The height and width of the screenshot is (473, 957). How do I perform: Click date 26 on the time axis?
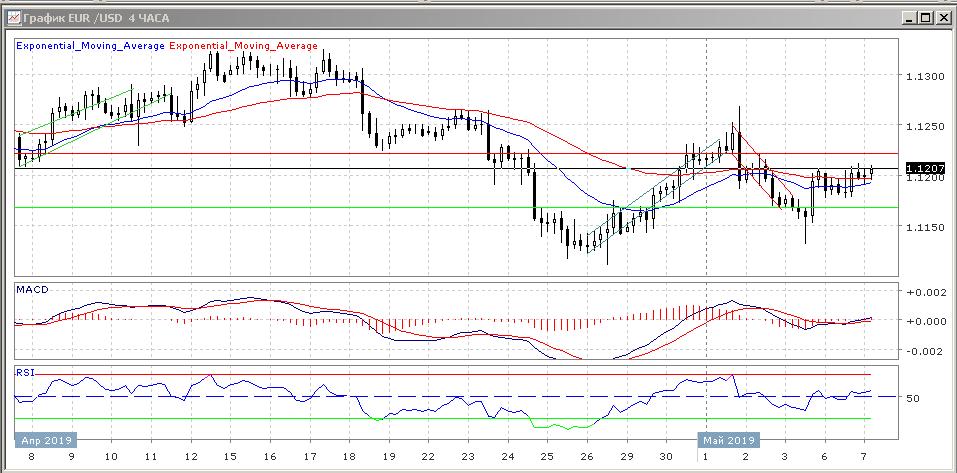coord(589,455)
